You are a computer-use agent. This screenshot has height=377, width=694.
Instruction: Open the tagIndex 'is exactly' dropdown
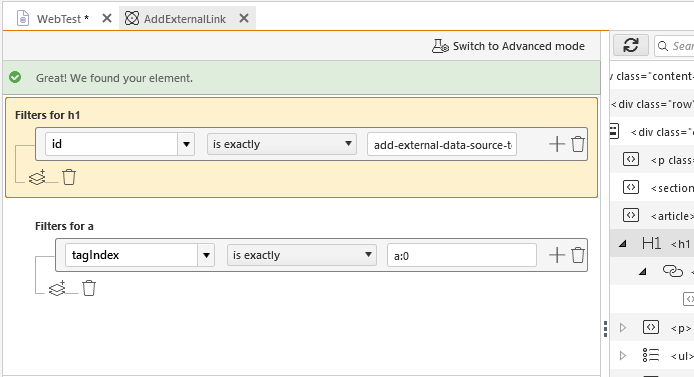click(x=302, y=255)
